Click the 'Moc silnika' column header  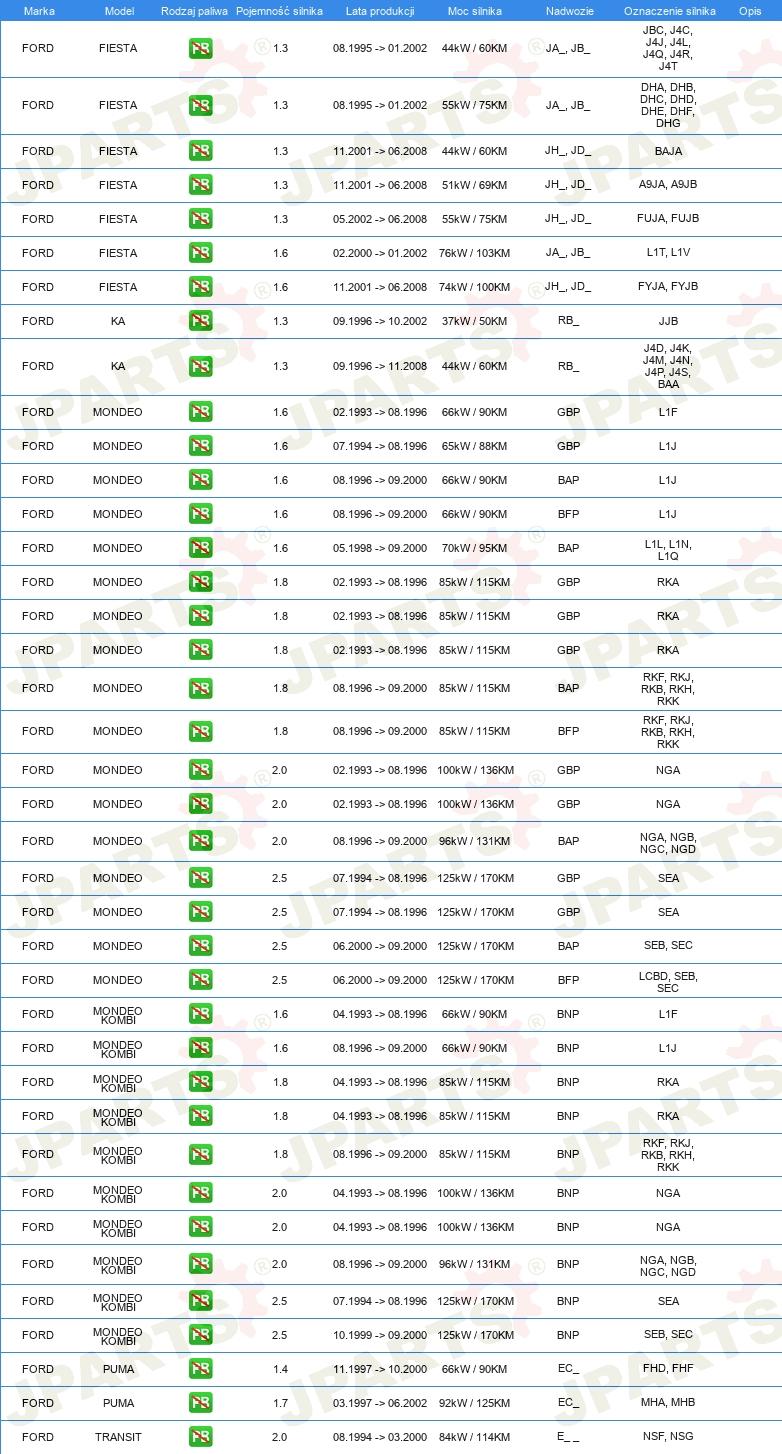tap(474, 10)
